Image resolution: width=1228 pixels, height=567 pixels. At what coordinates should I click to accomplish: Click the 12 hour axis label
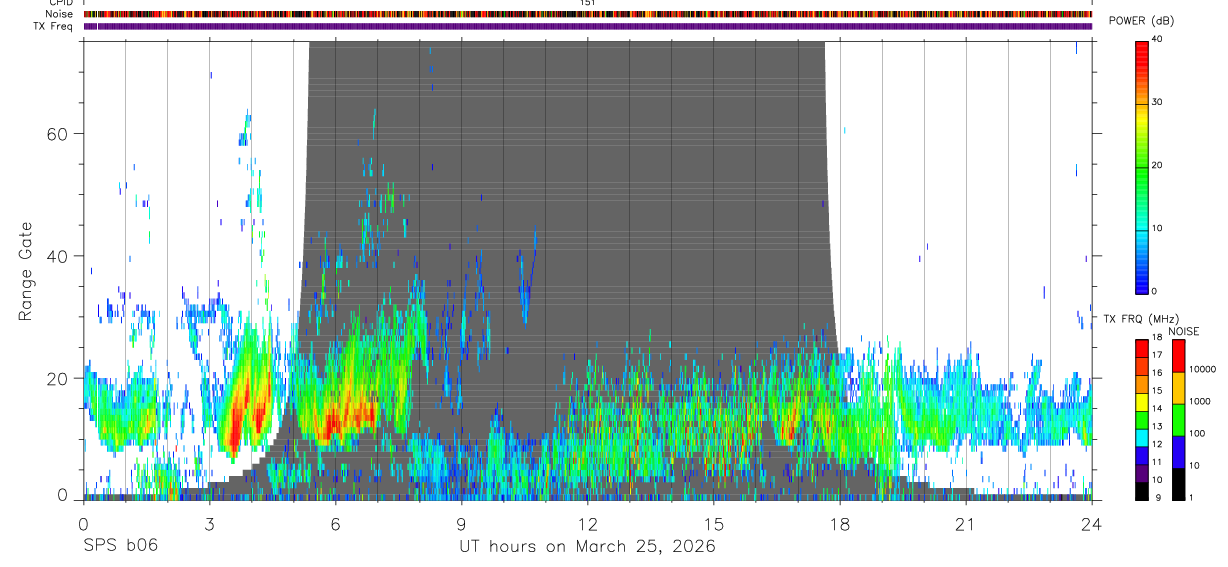click(587, 524)
